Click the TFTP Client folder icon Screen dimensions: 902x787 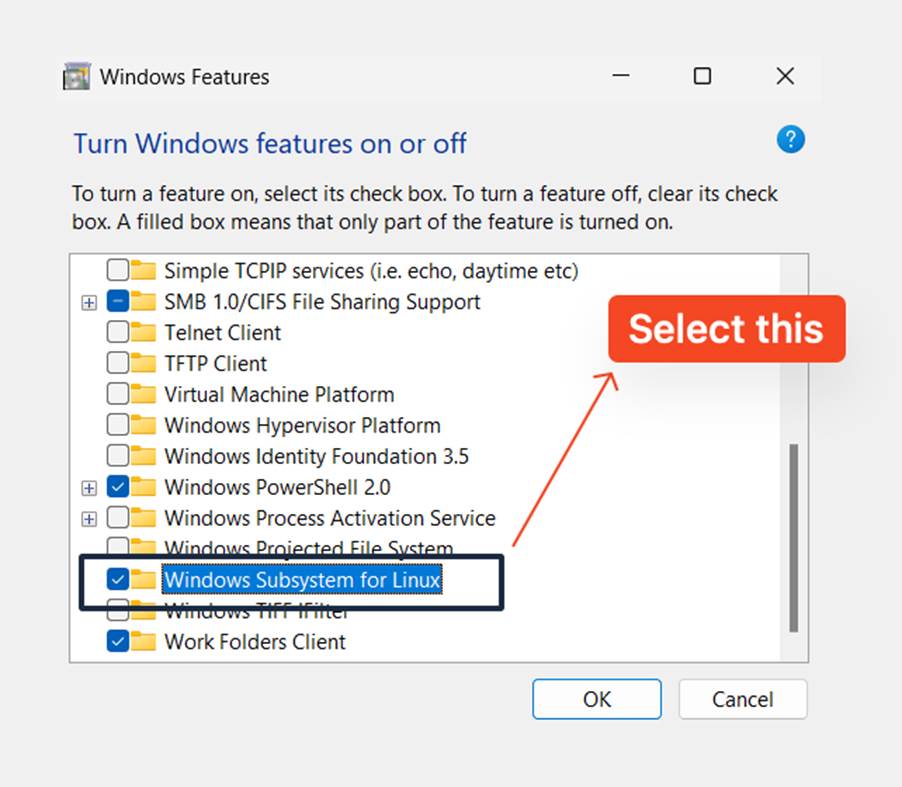click(x=144, y=363)
